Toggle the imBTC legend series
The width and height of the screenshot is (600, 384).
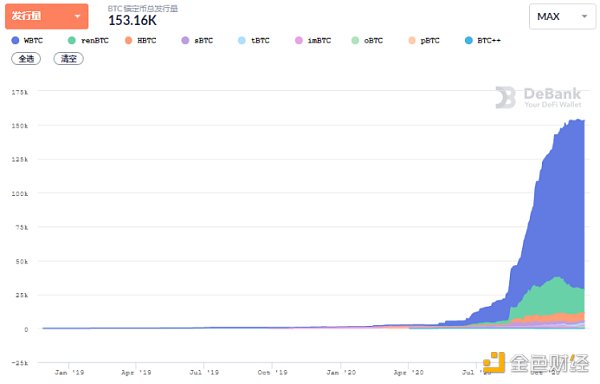tap(313, 40)
